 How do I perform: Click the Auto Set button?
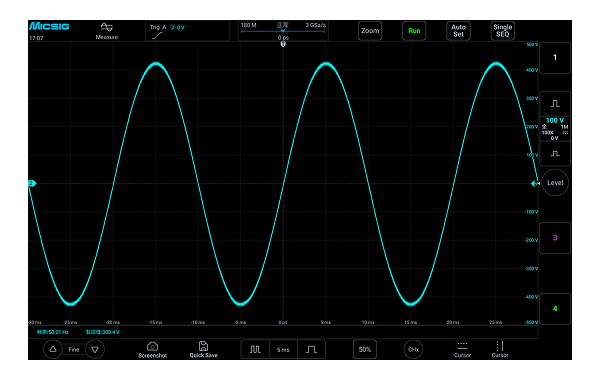[x=458, y=31]
